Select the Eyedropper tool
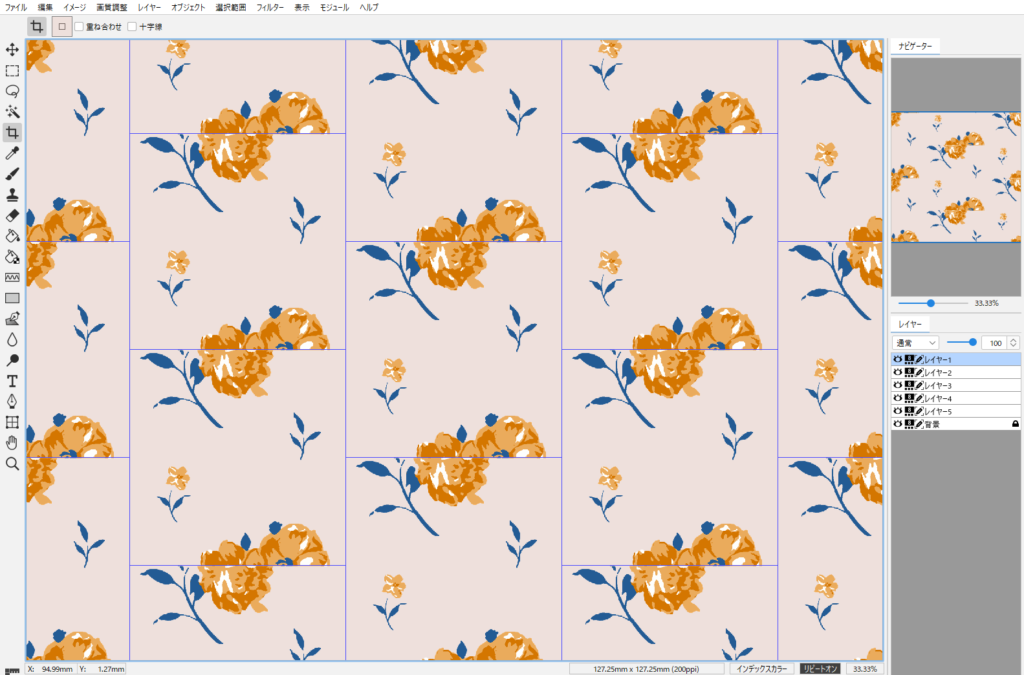The height and width of the screenshot is (675, 1024). 12,153
